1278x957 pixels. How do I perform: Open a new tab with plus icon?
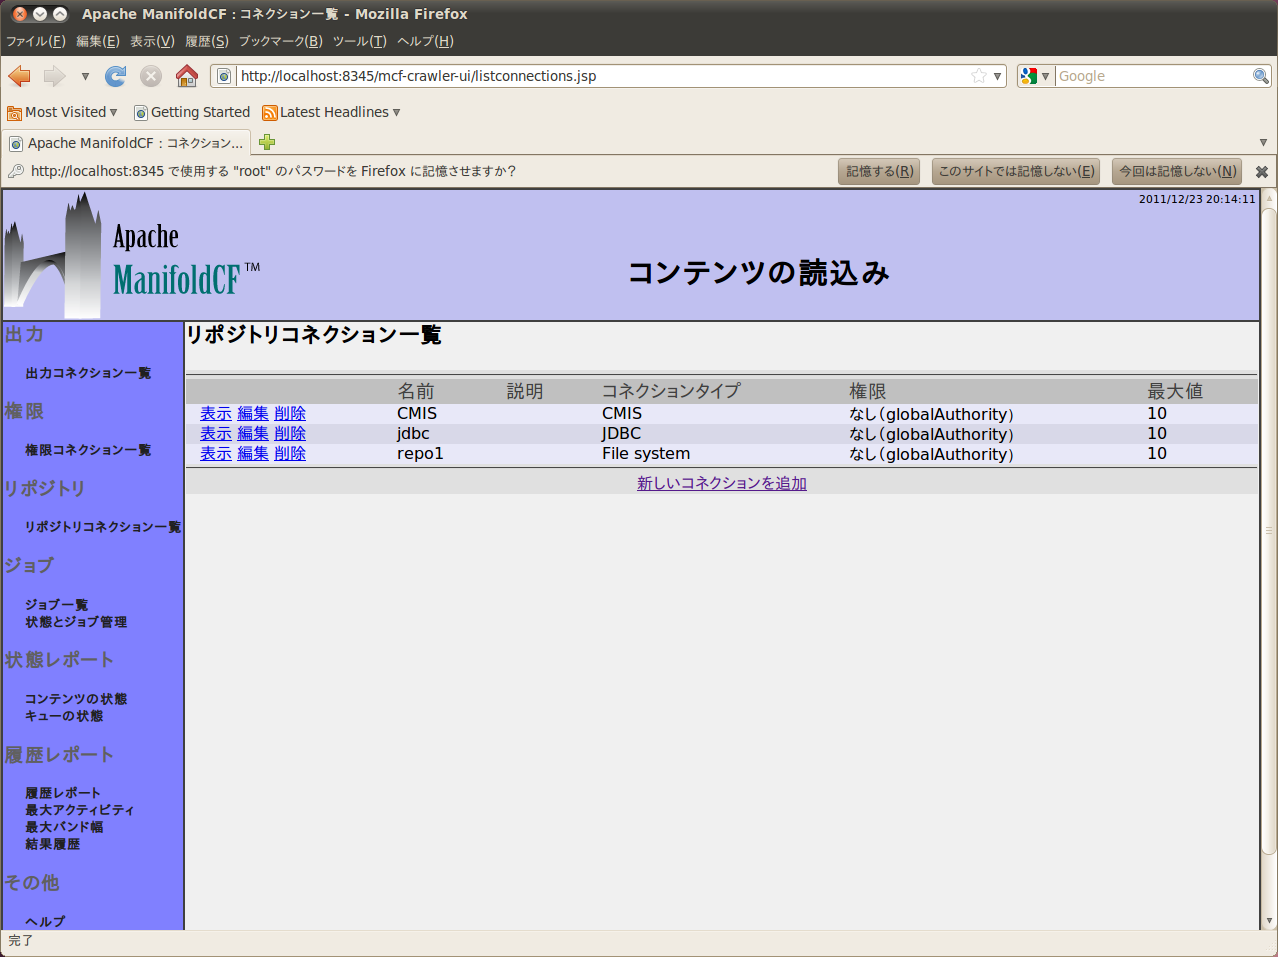[x=267, y=142]
